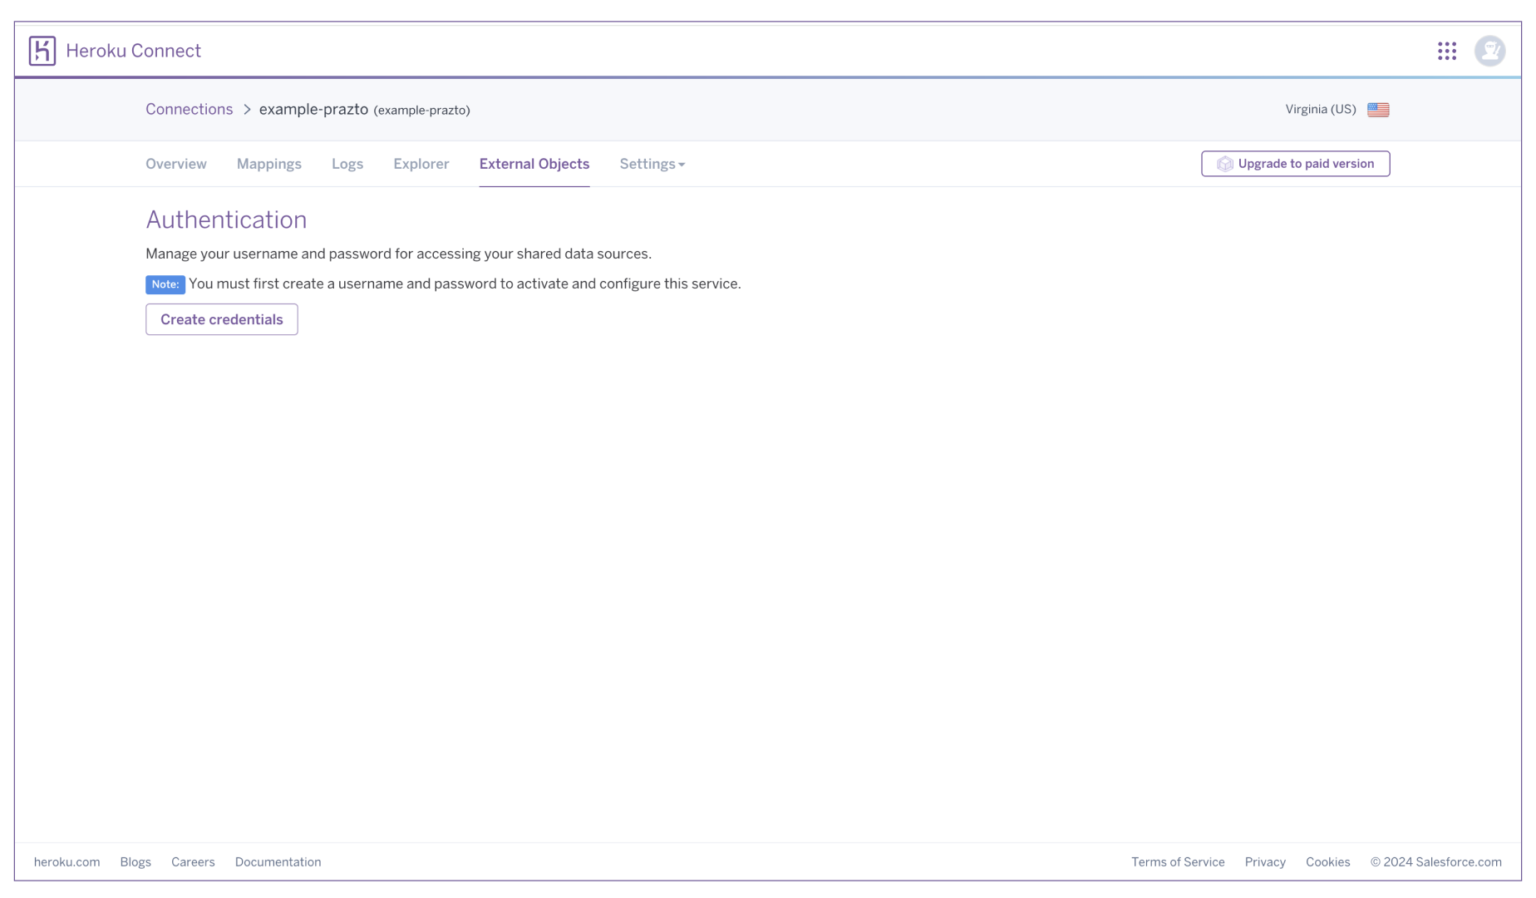
Task: Visit the Blogs footer link
Action: click(135, 861)
